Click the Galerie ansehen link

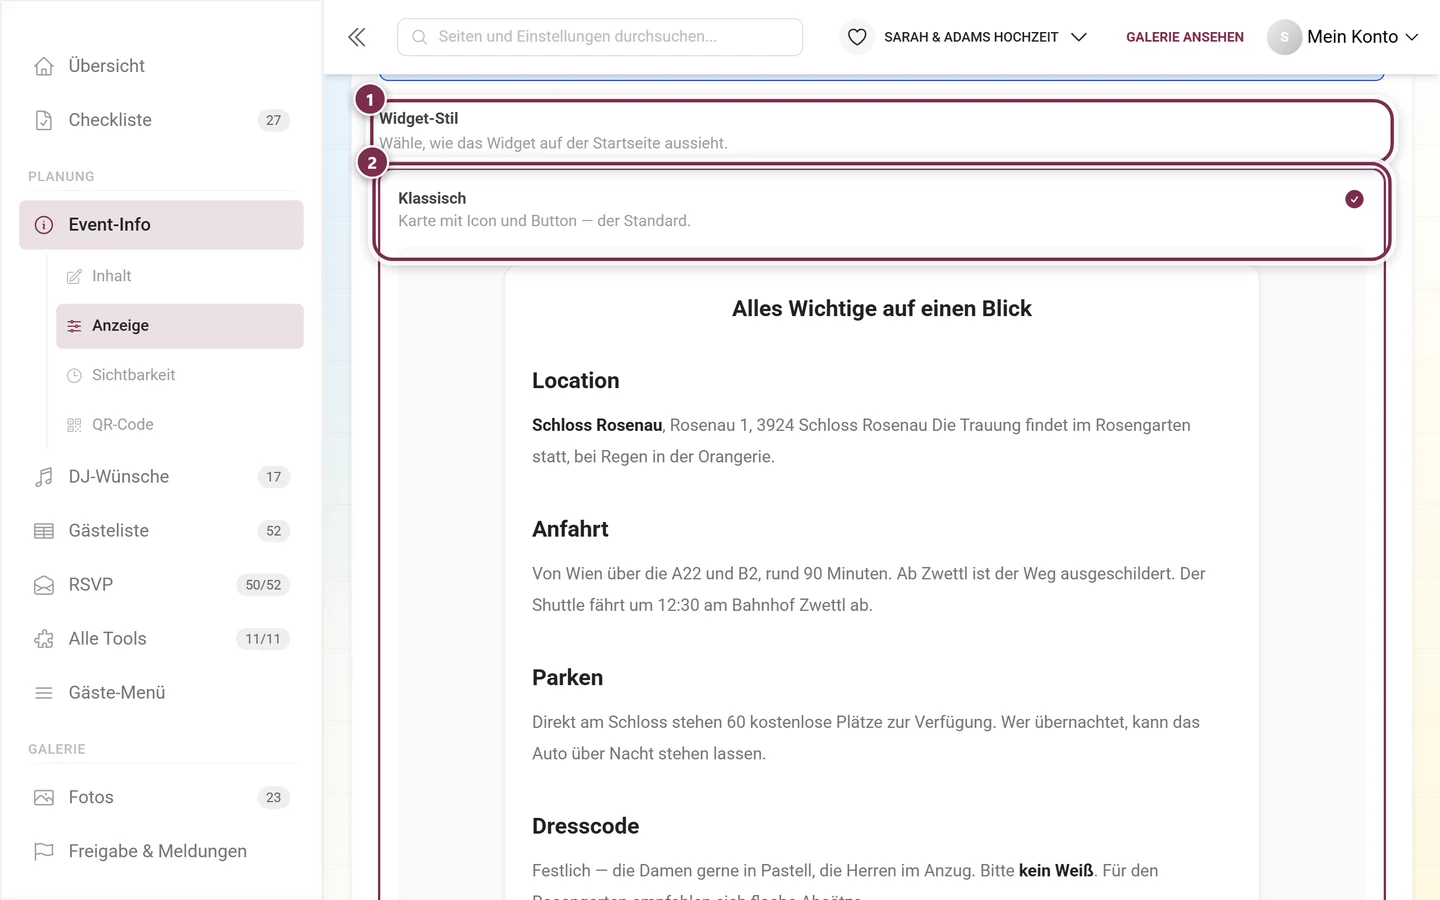coord(1185,37)
